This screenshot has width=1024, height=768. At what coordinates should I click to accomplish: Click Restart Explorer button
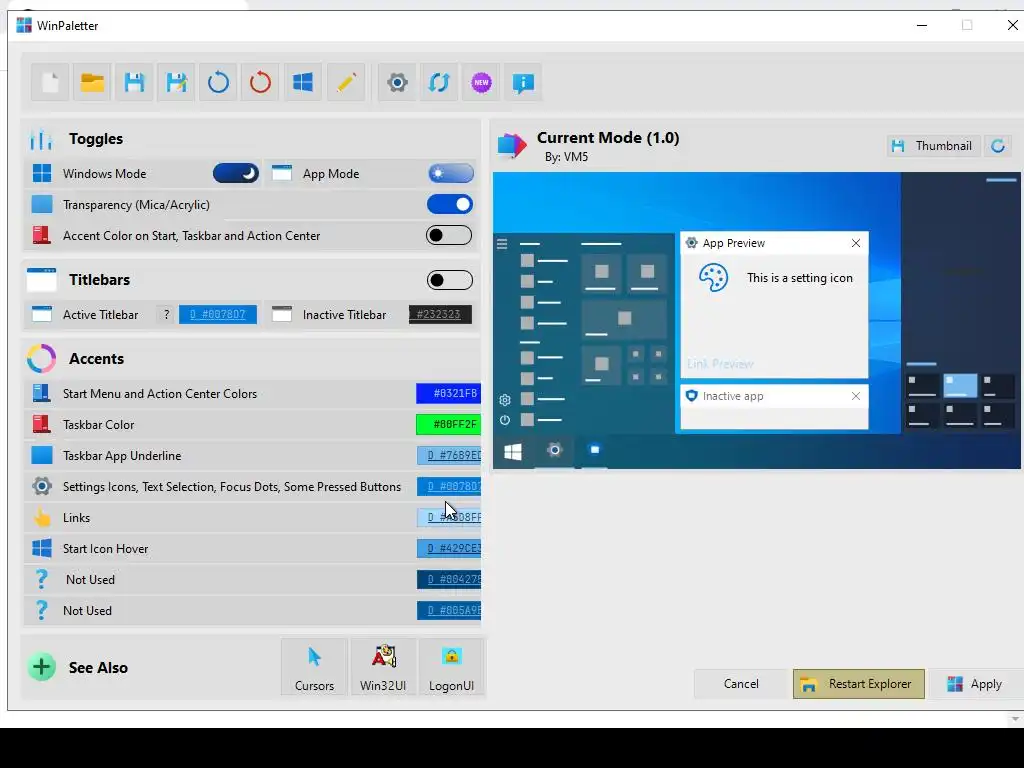[x=859, y=684]
